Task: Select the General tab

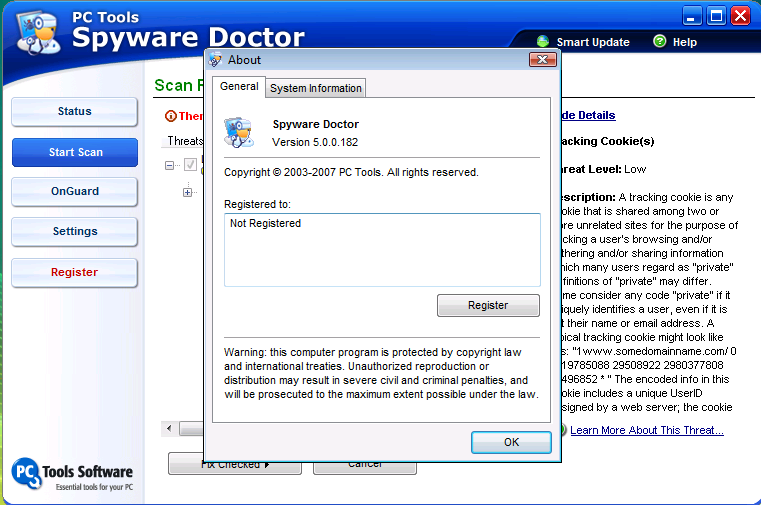Action: [x=239, y=87]
